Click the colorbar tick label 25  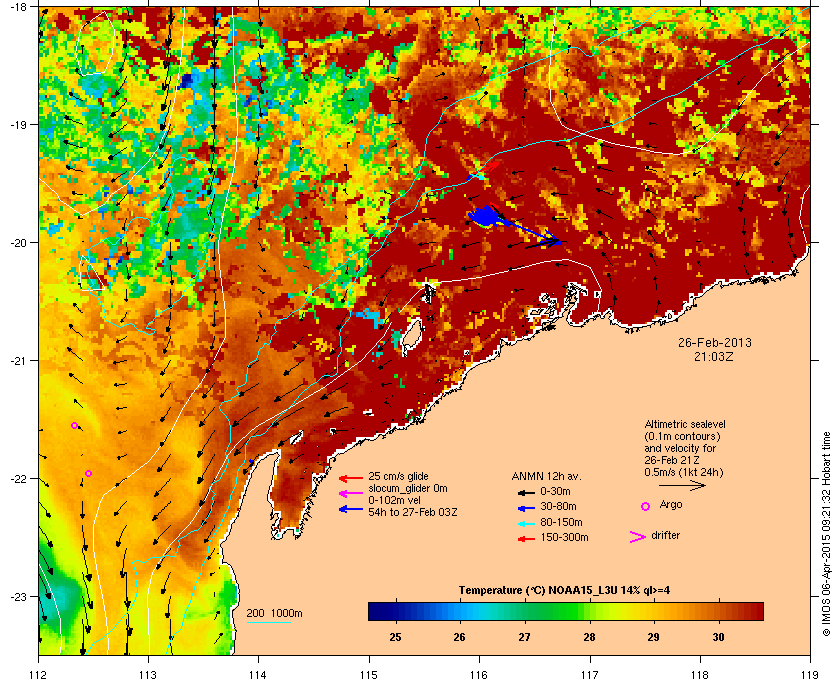pos(395,637)
